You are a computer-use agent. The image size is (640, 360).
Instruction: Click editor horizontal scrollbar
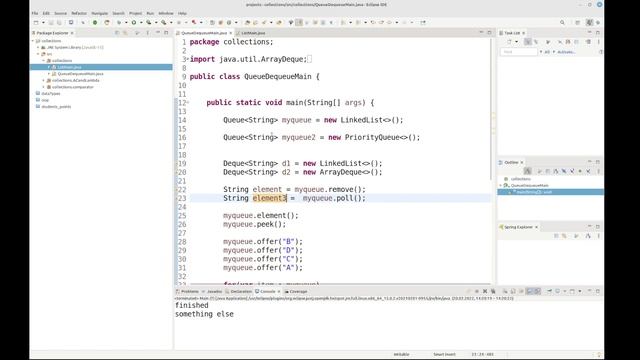point(340,284)
